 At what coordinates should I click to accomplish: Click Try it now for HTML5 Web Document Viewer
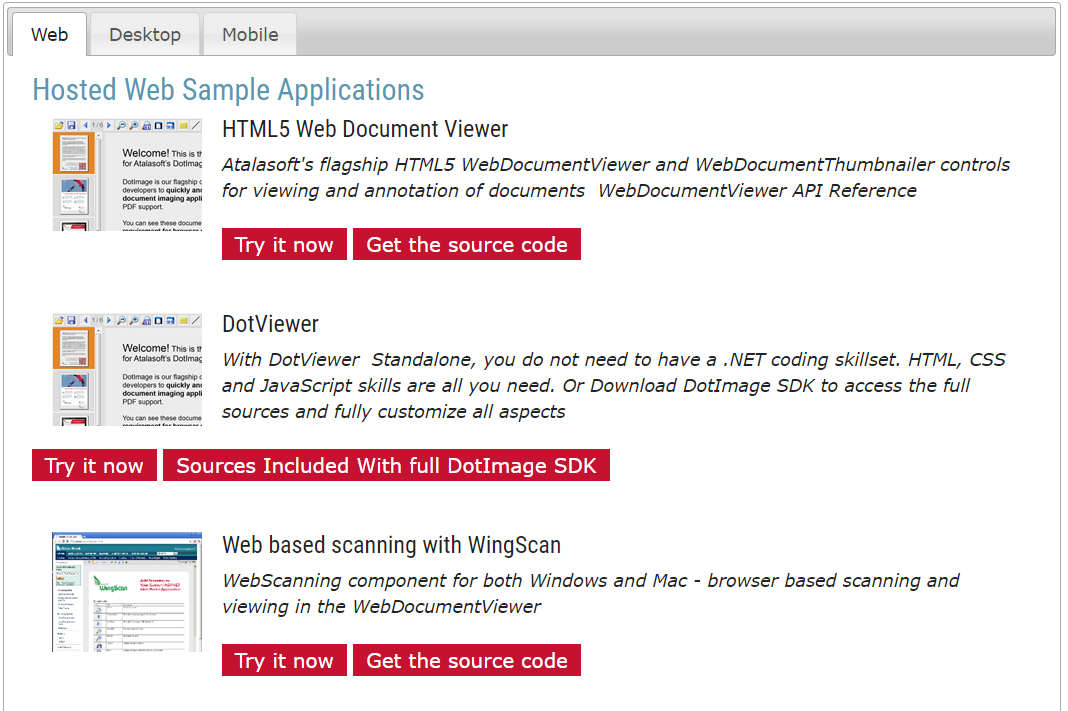[x=283, y=243]
